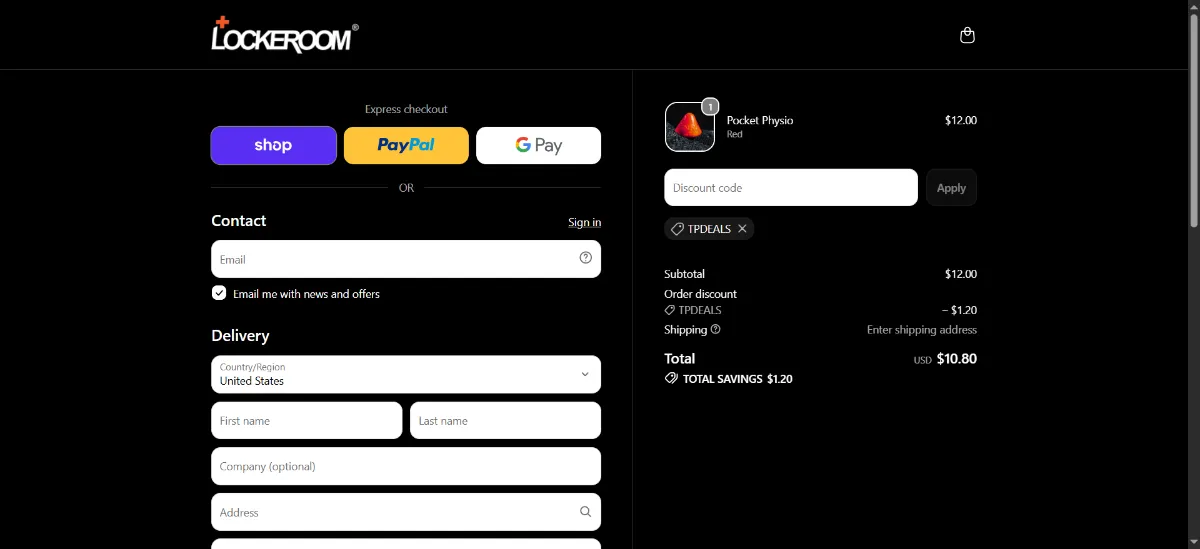Image resolution: width=1200 pixels, height=549 pixels.
Task: Focus the First name field
Action: click(x=306, y=421)
